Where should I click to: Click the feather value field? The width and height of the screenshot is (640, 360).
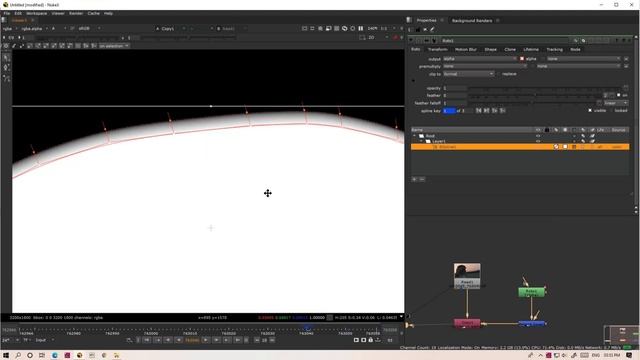(455, 96)
